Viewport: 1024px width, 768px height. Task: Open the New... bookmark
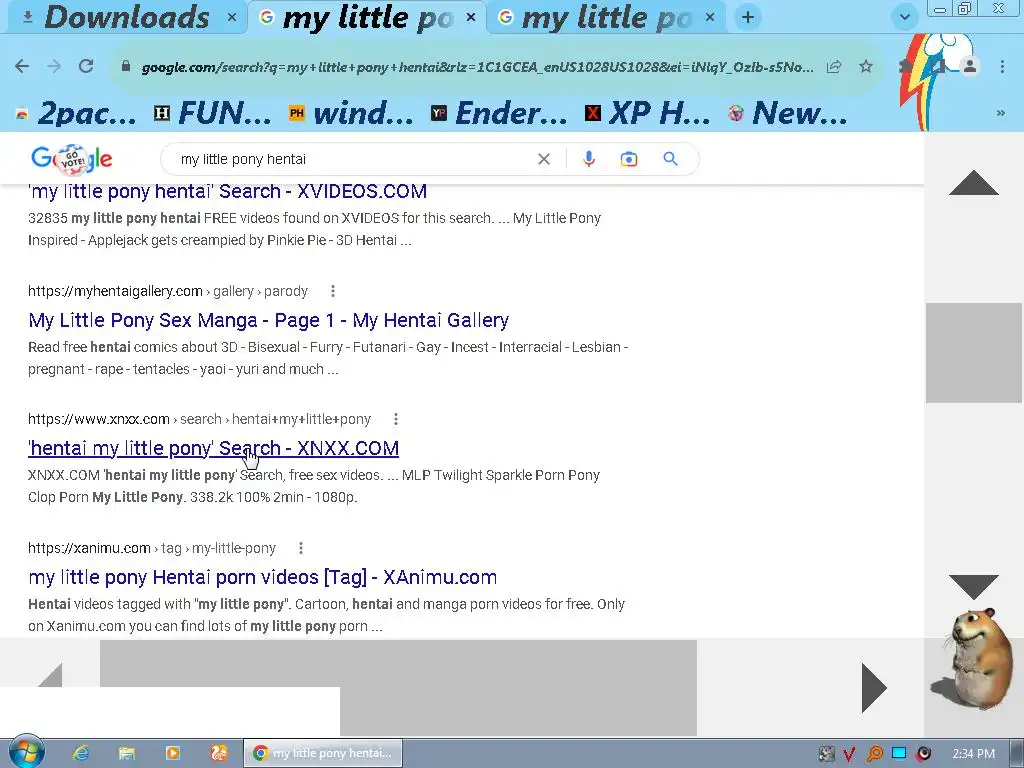788,113
